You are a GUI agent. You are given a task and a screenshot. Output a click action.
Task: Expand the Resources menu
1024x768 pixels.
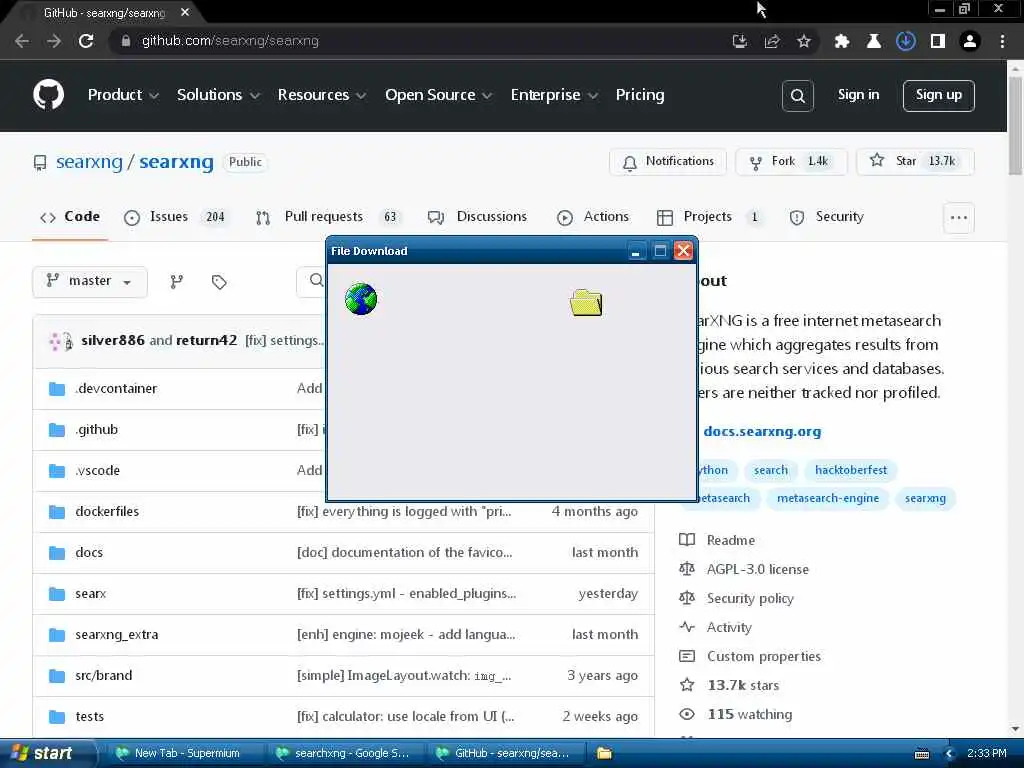pos(321,95)
